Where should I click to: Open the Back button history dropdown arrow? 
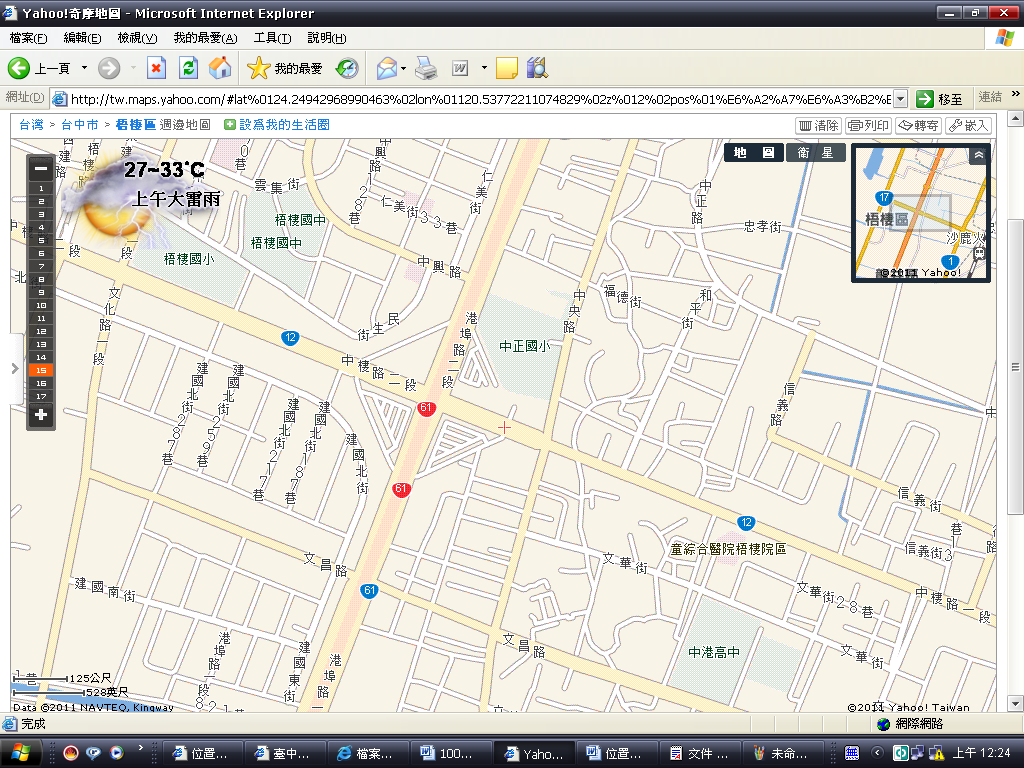[x=84, y=68]
